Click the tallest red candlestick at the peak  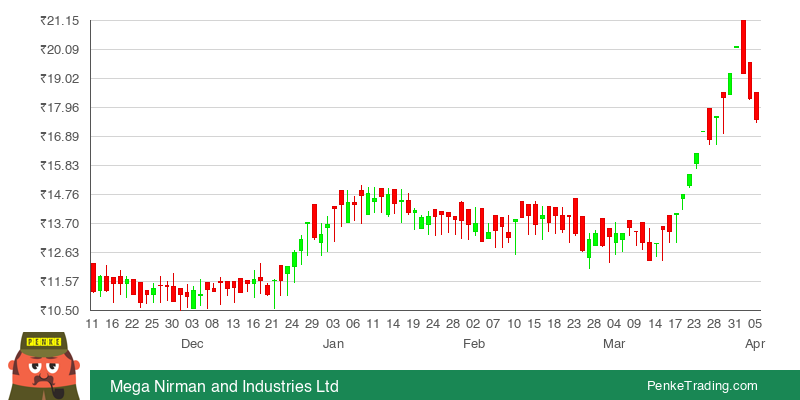coord(743,47)
